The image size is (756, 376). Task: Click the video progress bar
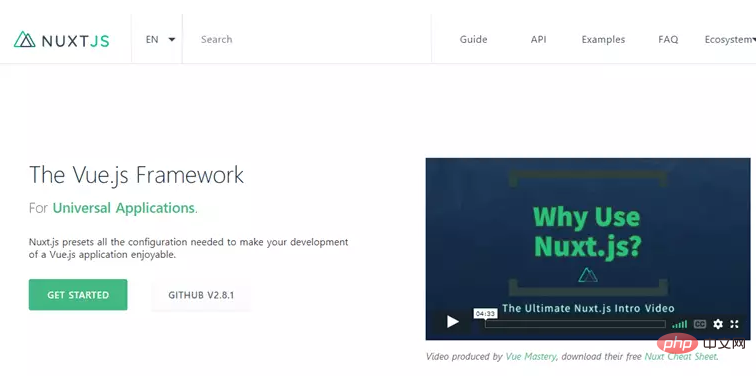tap(575, 324)
